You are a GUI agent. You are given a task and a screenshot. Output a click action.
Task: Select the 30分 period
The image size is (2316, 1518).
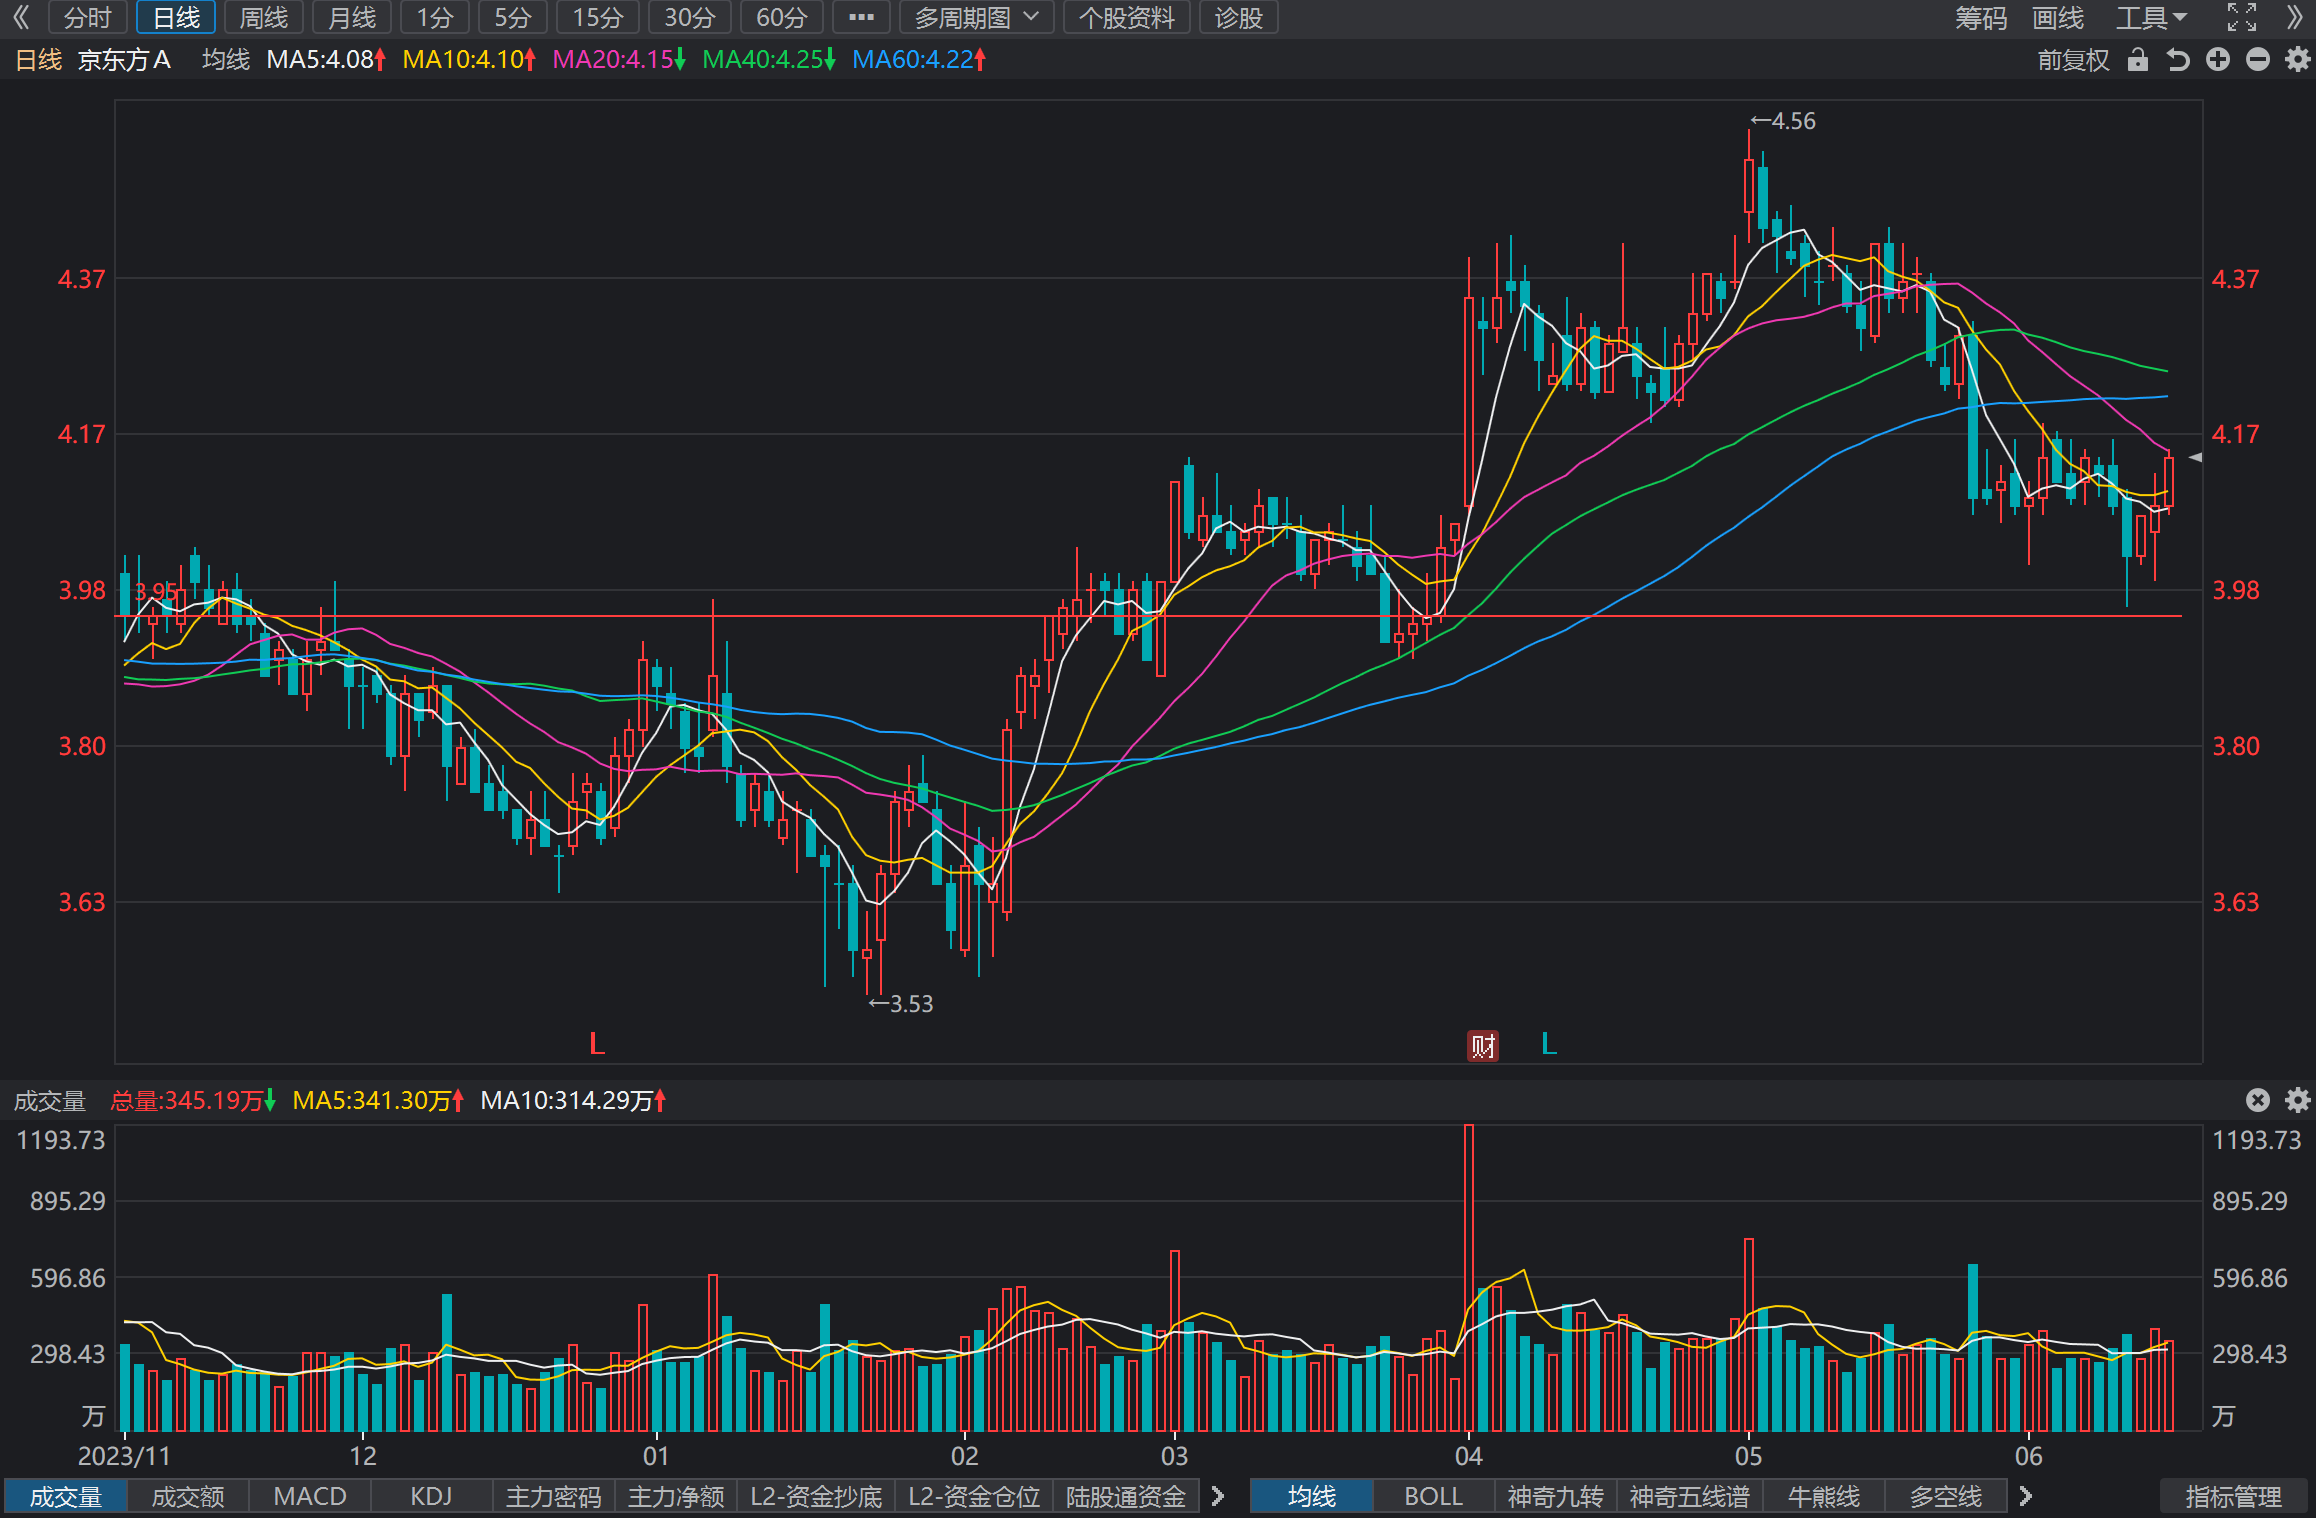tap(690, 17)
